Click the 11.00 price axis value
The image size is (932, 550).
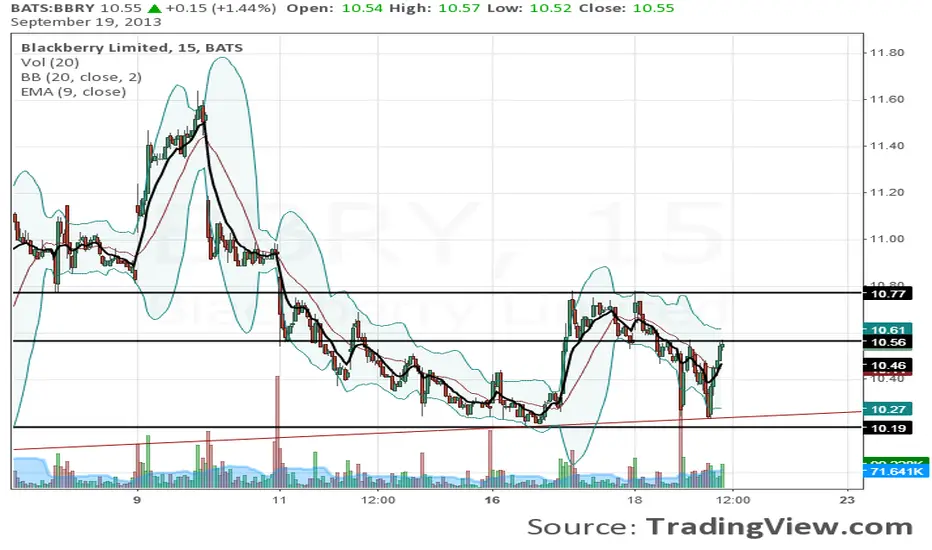pyautogui.click(x=887, y=239)
